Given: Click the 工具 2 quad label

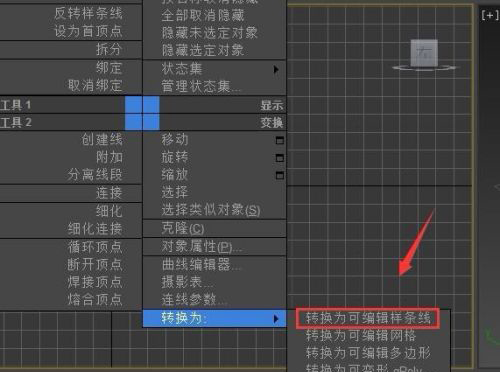Looking at the screenshot, I should pyautogui.click(x=16, y=122).
